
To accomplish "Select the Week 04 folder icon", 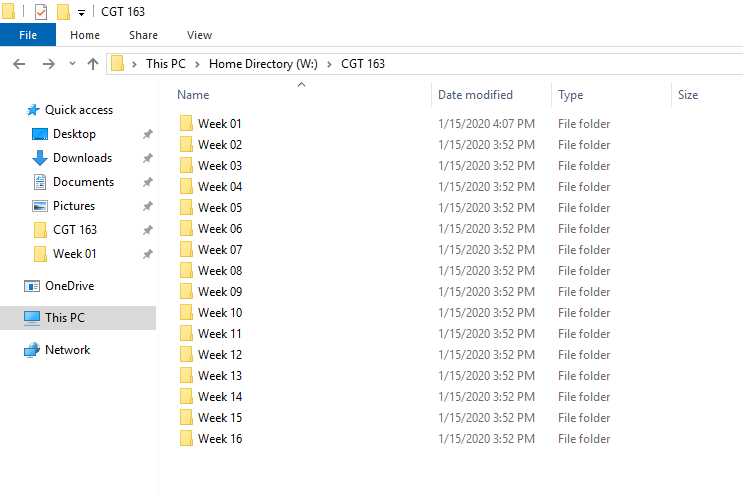I will pyautogui.click(x=186, y=186).
